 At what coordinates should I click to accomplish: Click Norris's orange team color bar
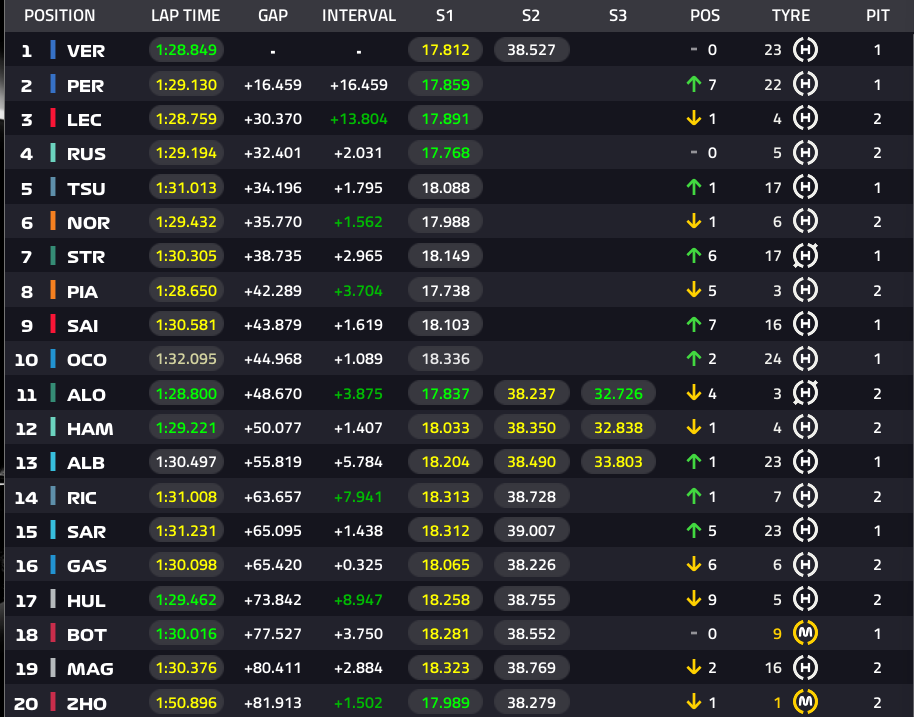tap(53, 221)
